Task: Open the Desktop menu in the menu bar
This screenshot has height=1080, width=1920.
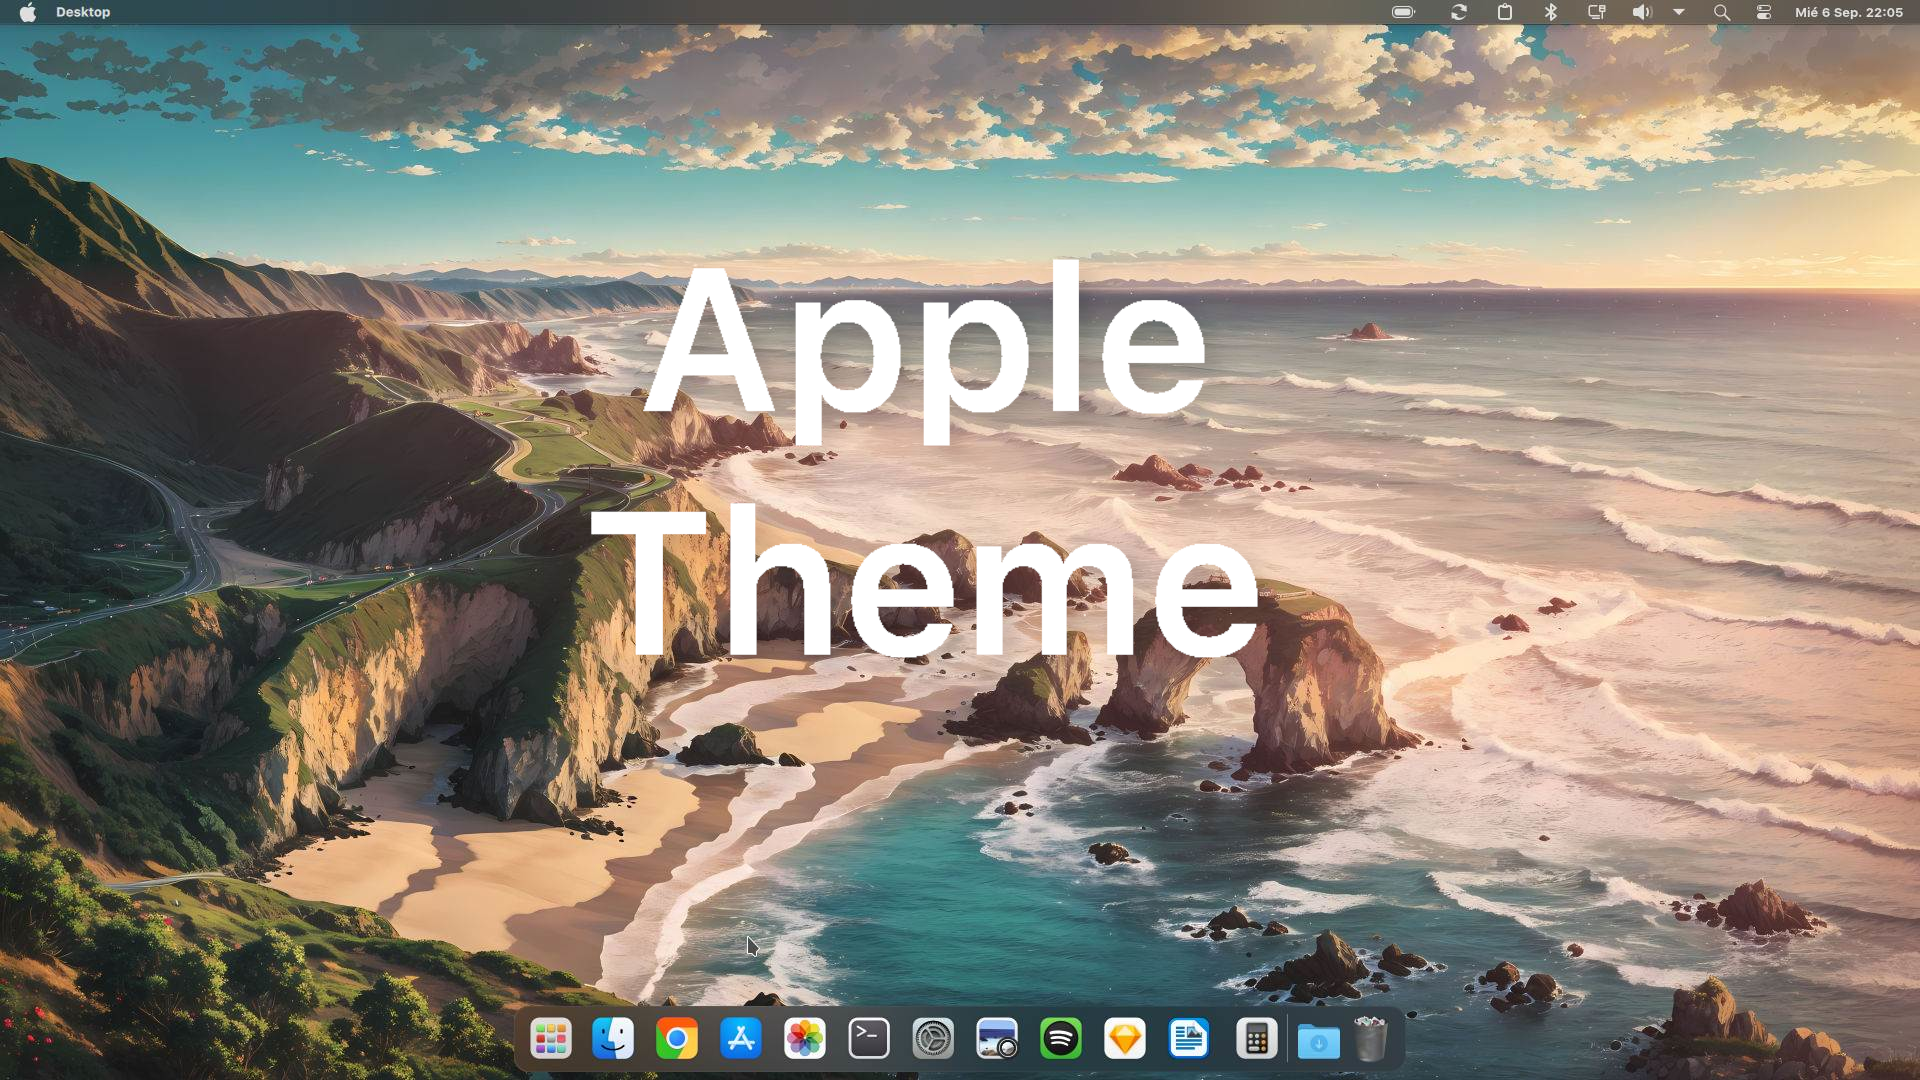Action: coord(83,12)
